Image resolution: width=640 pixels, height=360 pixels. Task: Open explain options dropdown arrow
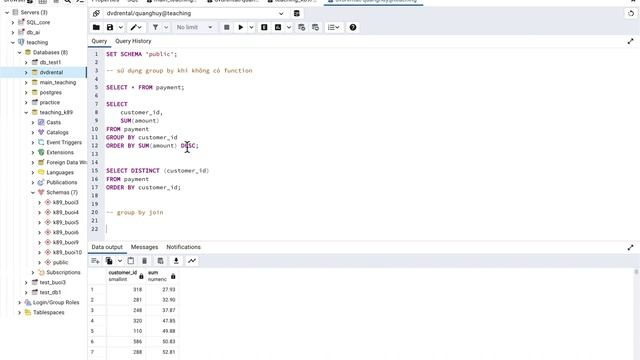click(289, 27)
